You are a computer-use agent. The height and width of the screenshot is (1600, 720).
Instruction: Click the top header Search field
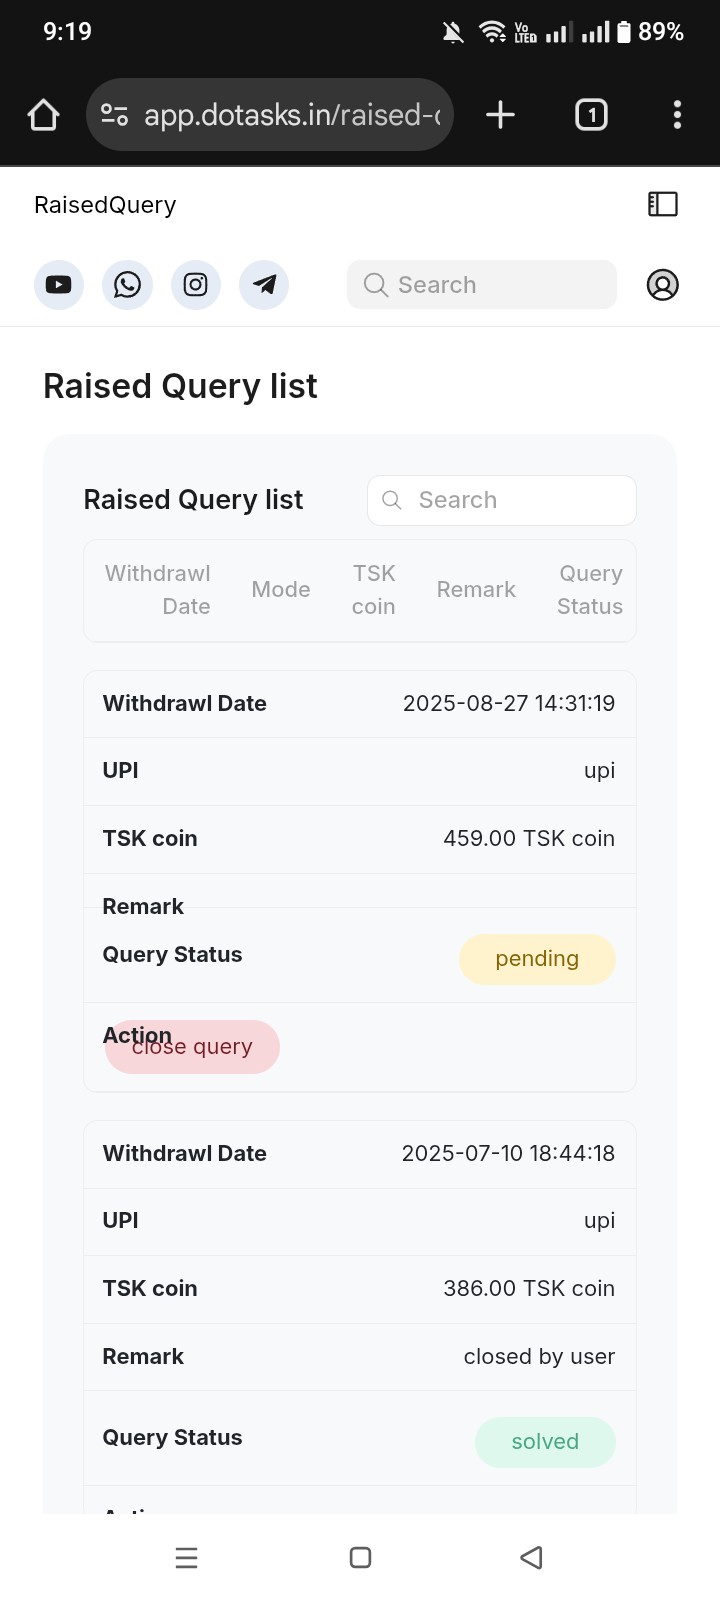point(482,285)
